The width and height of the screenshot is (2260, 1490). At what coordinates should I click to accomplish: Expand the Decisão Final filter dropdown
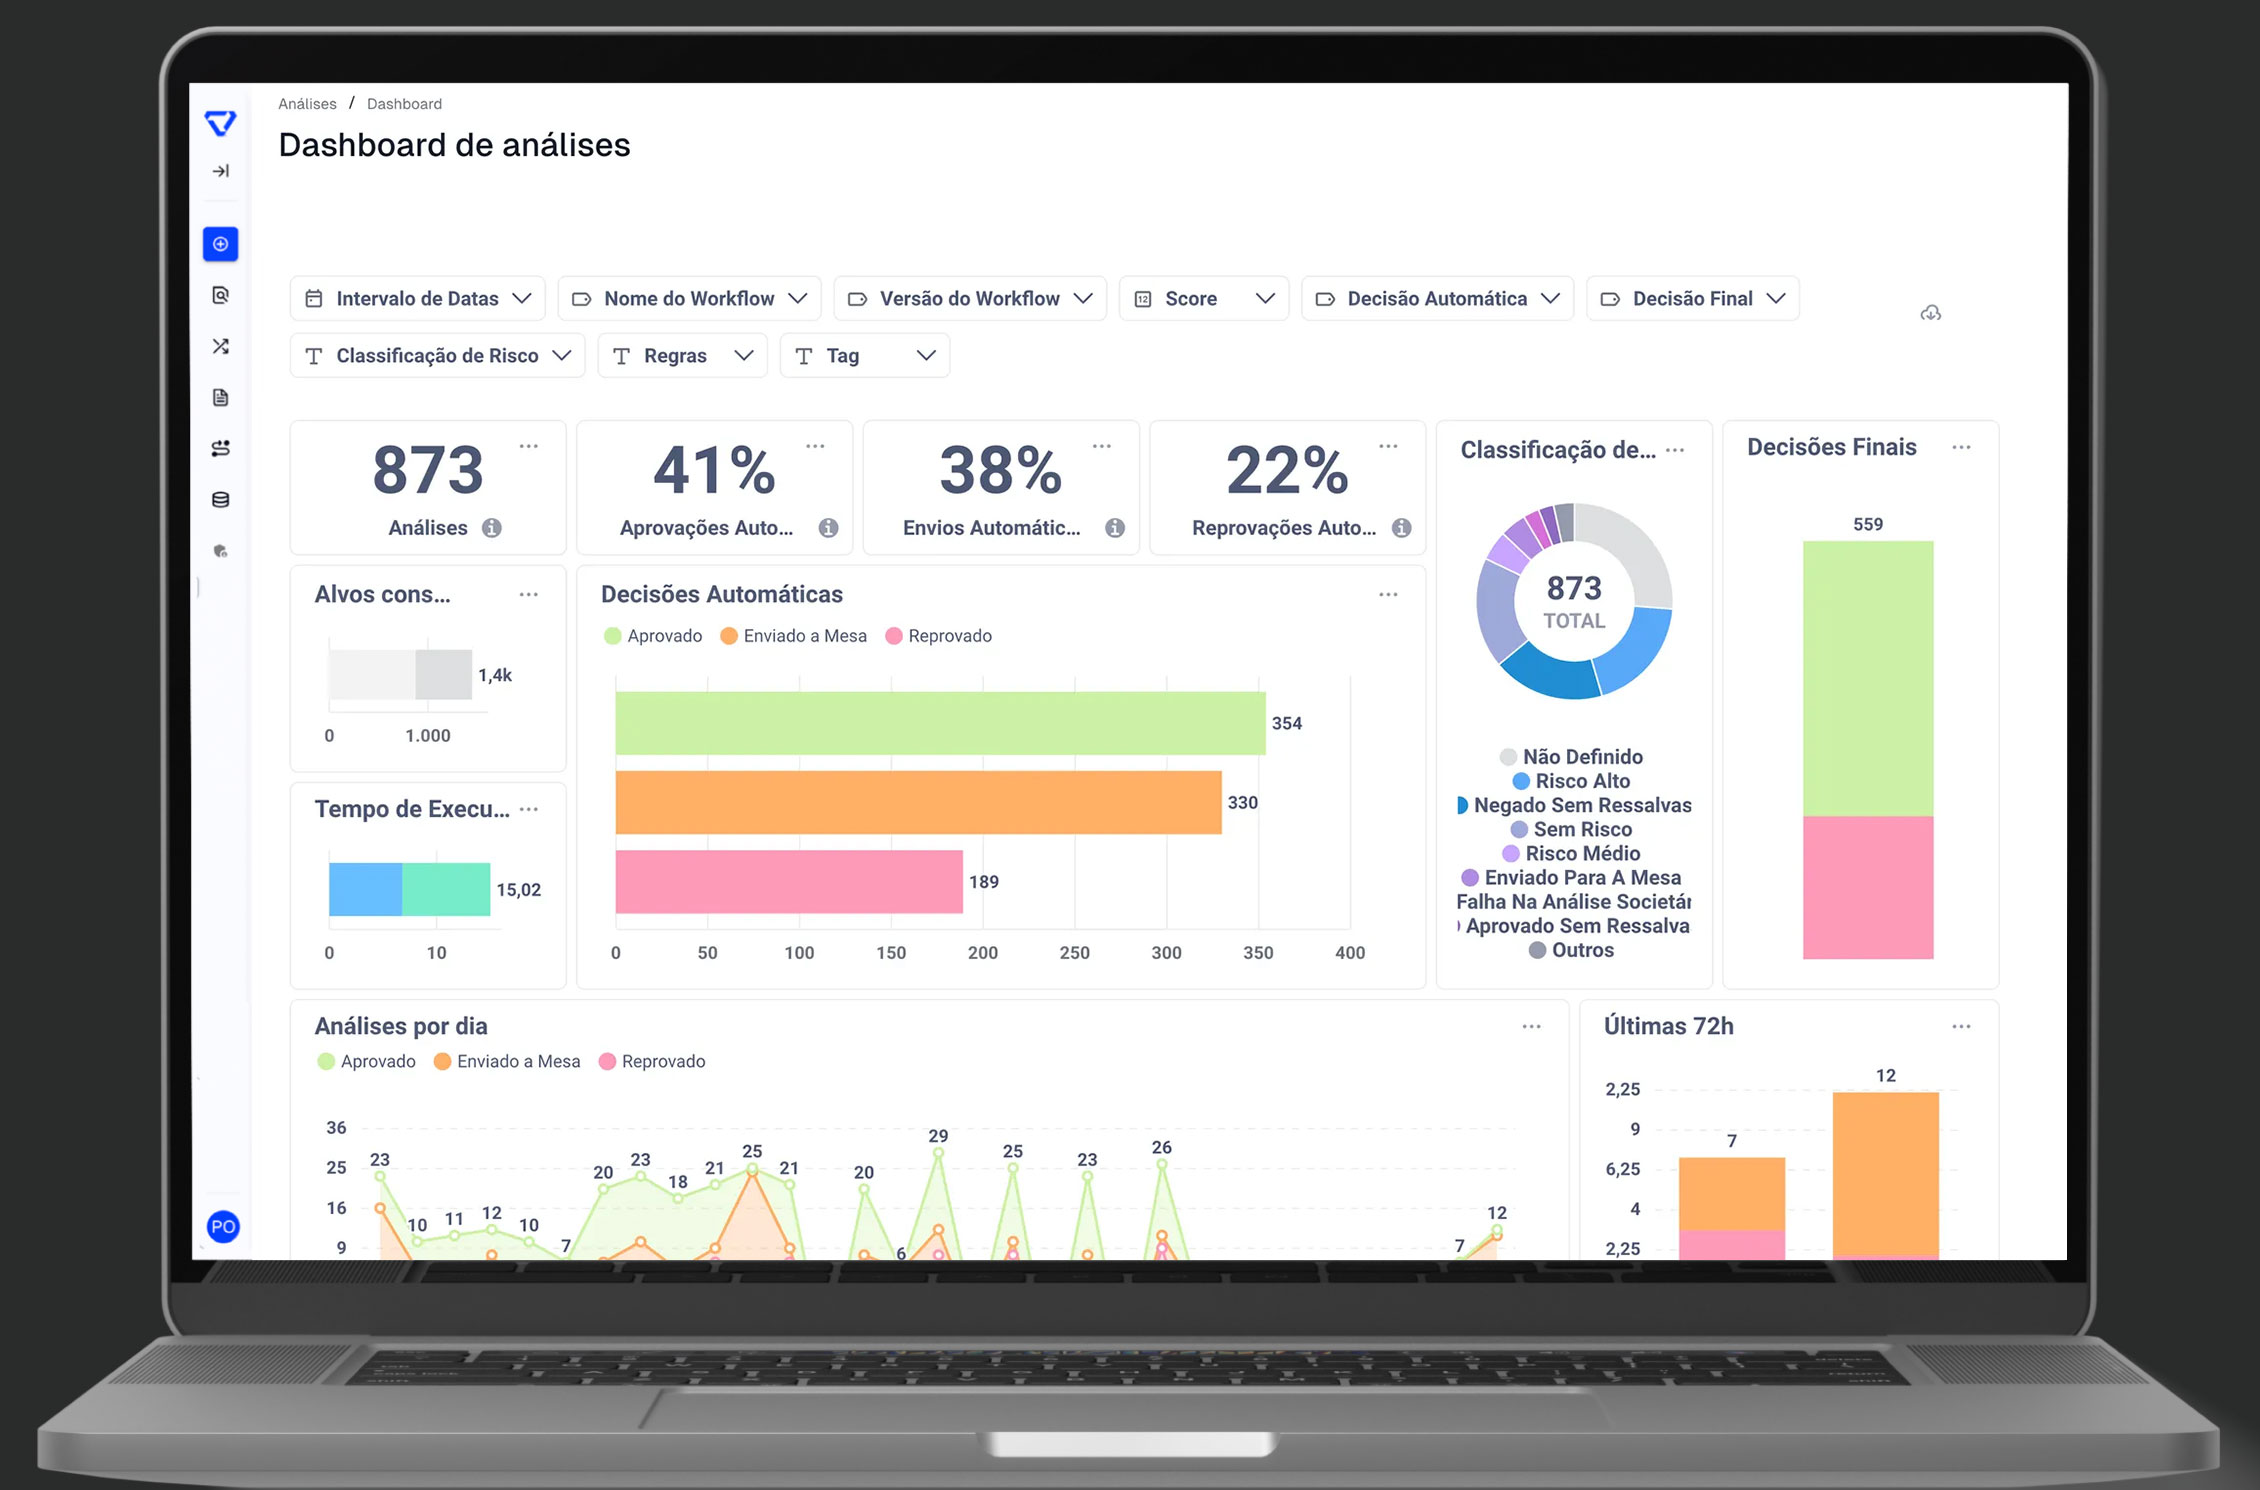click(1692, 298)
